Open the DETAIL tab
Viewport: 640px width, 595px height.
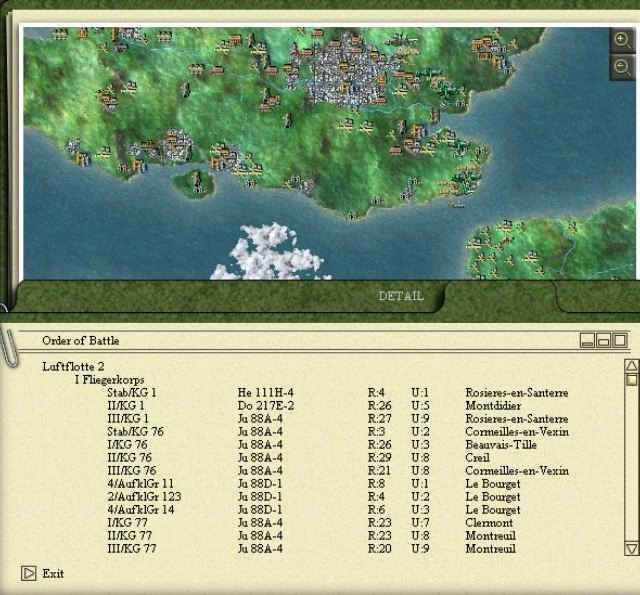(401, 296)
